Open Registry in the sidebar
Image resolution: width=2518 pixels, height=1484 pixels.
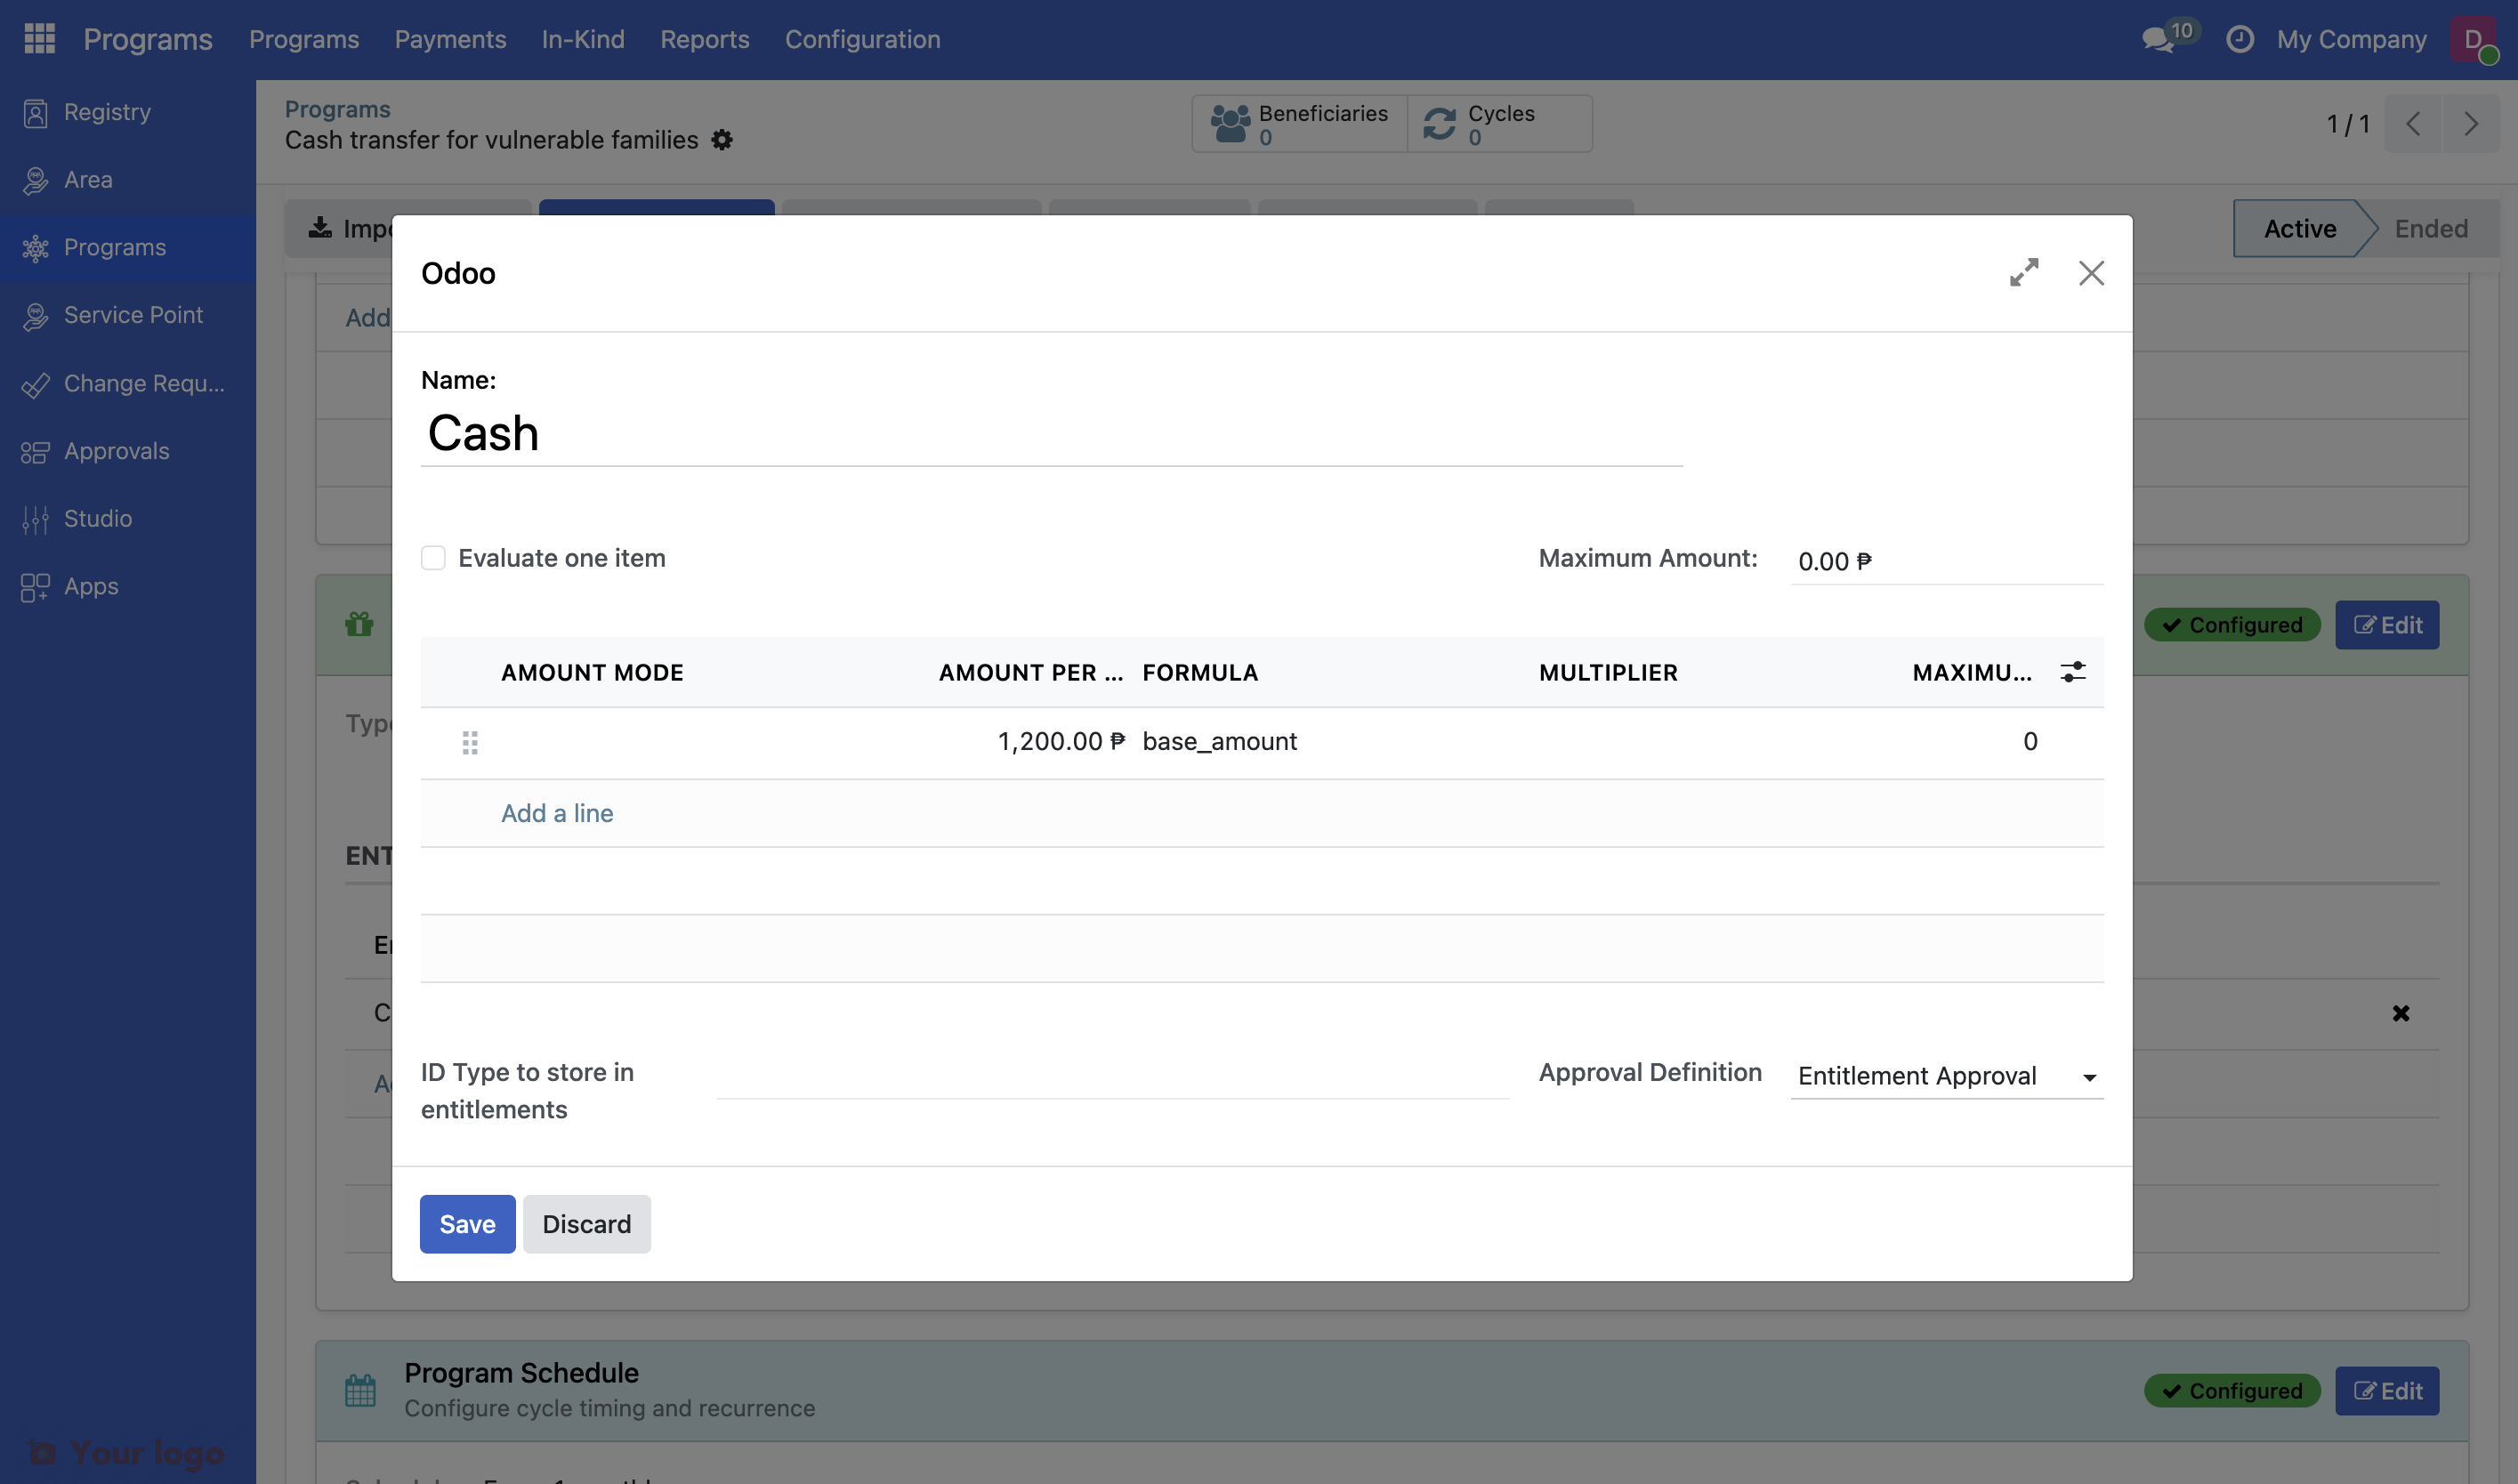[x=107, y=112]
